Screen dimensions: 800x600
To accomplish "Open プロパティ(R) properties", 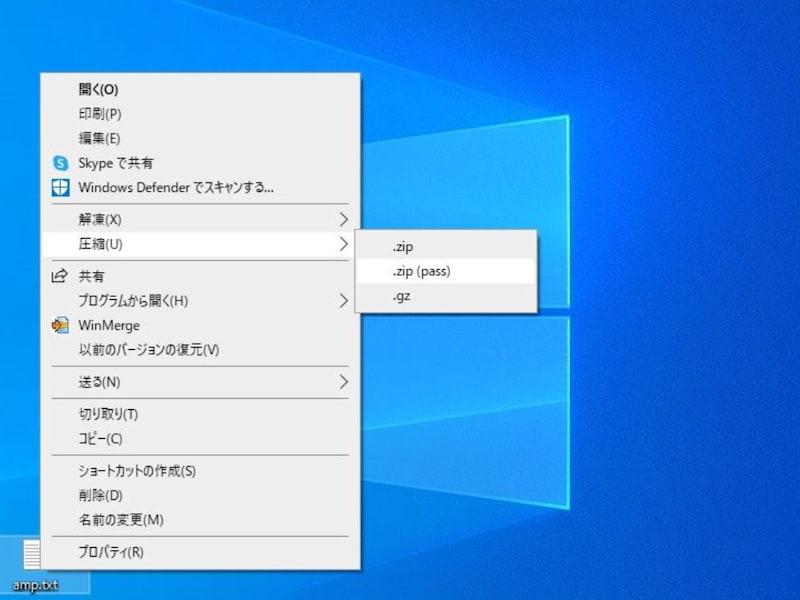I will (200, 552).
